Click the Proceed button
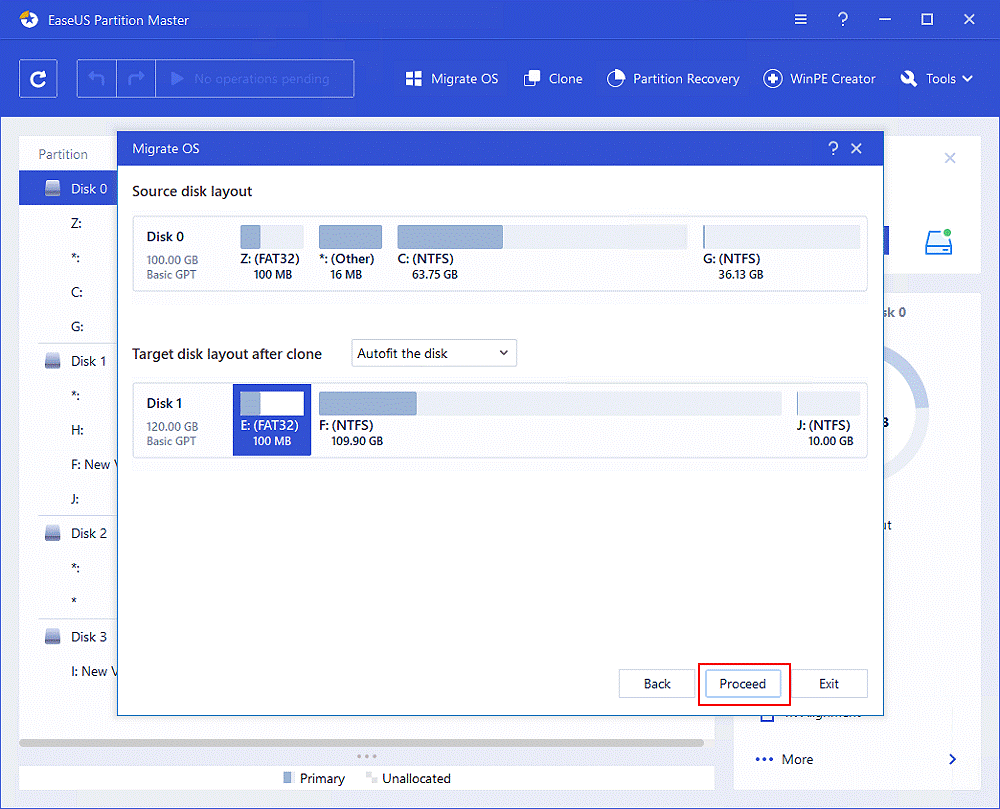The height and width of the screenshot is (809, 1000). pos(743,683)
